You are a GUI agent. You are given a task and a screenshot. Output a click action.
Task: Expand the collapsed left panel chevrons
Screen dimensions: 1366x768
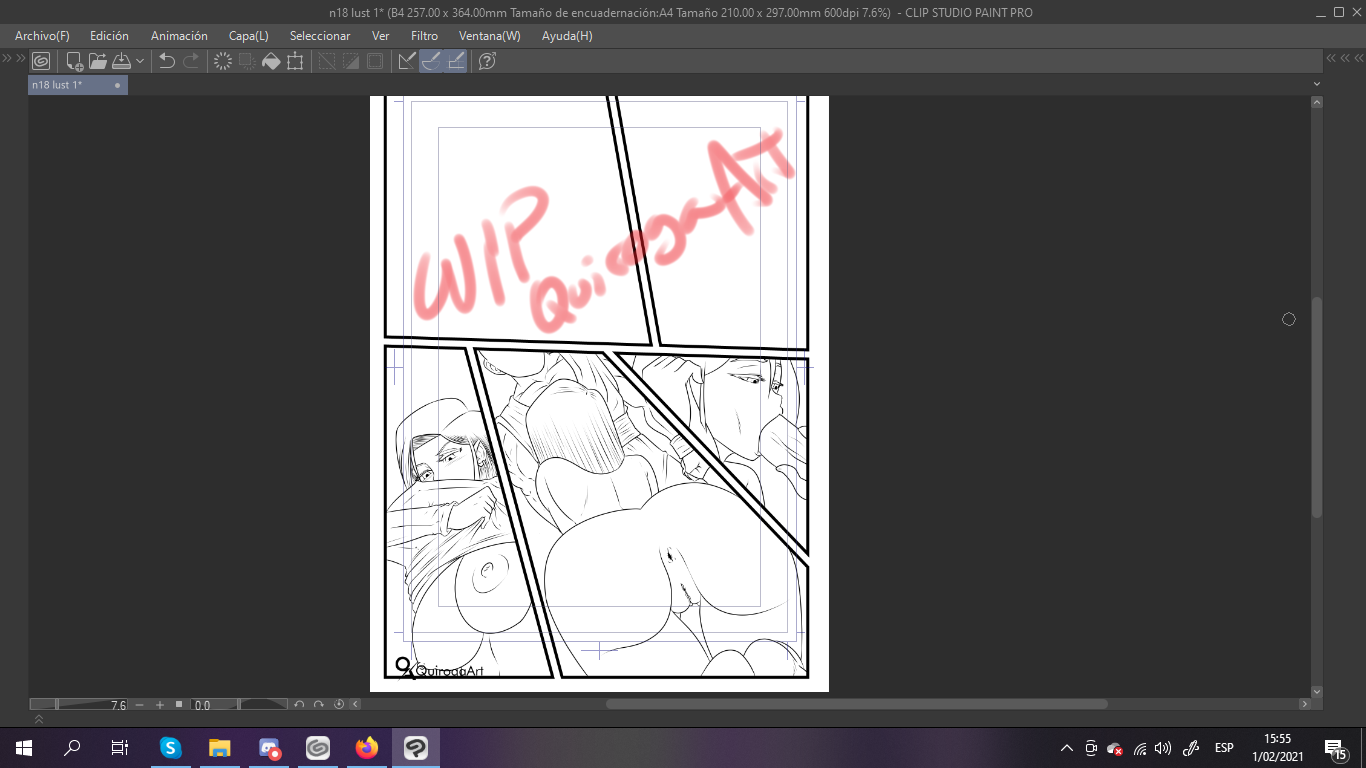pyautogui.click(x=13, y=59)
